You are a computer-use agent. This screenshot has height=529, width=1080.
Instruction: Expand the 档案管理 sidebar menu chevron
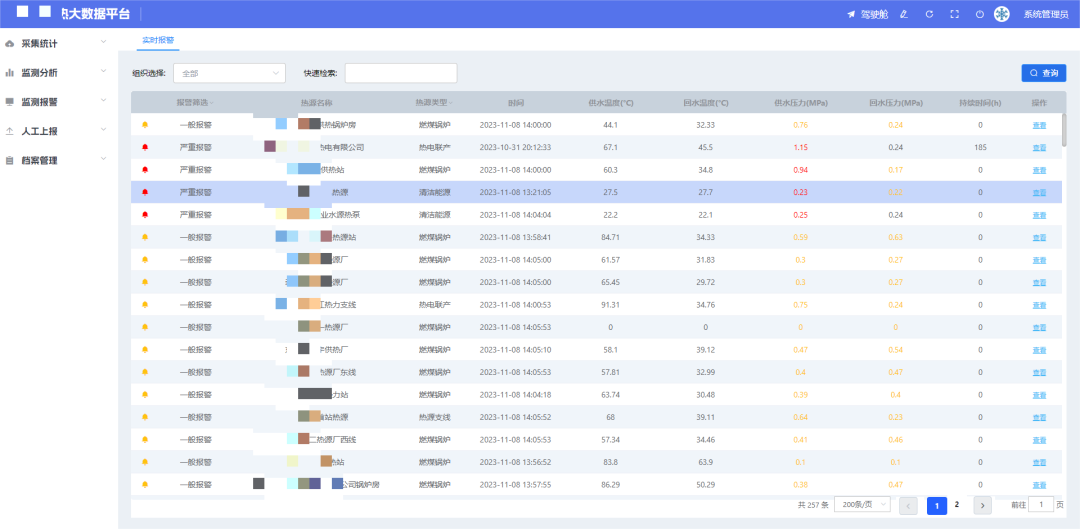pyautogui.click(x=103, y=159)
